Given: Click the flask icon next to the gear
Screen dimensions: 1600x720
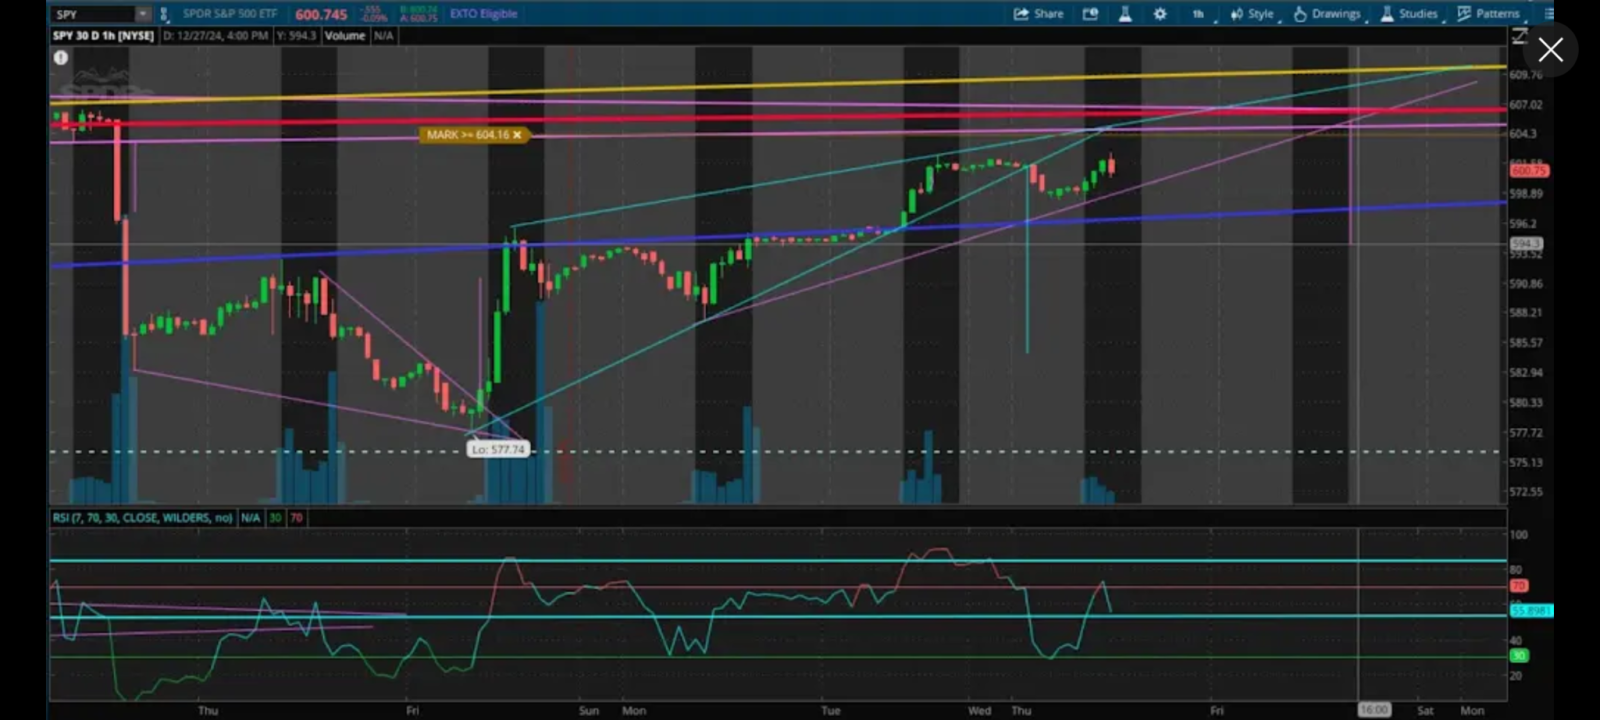Looking at the screenshot, I should click(1125, 14).
